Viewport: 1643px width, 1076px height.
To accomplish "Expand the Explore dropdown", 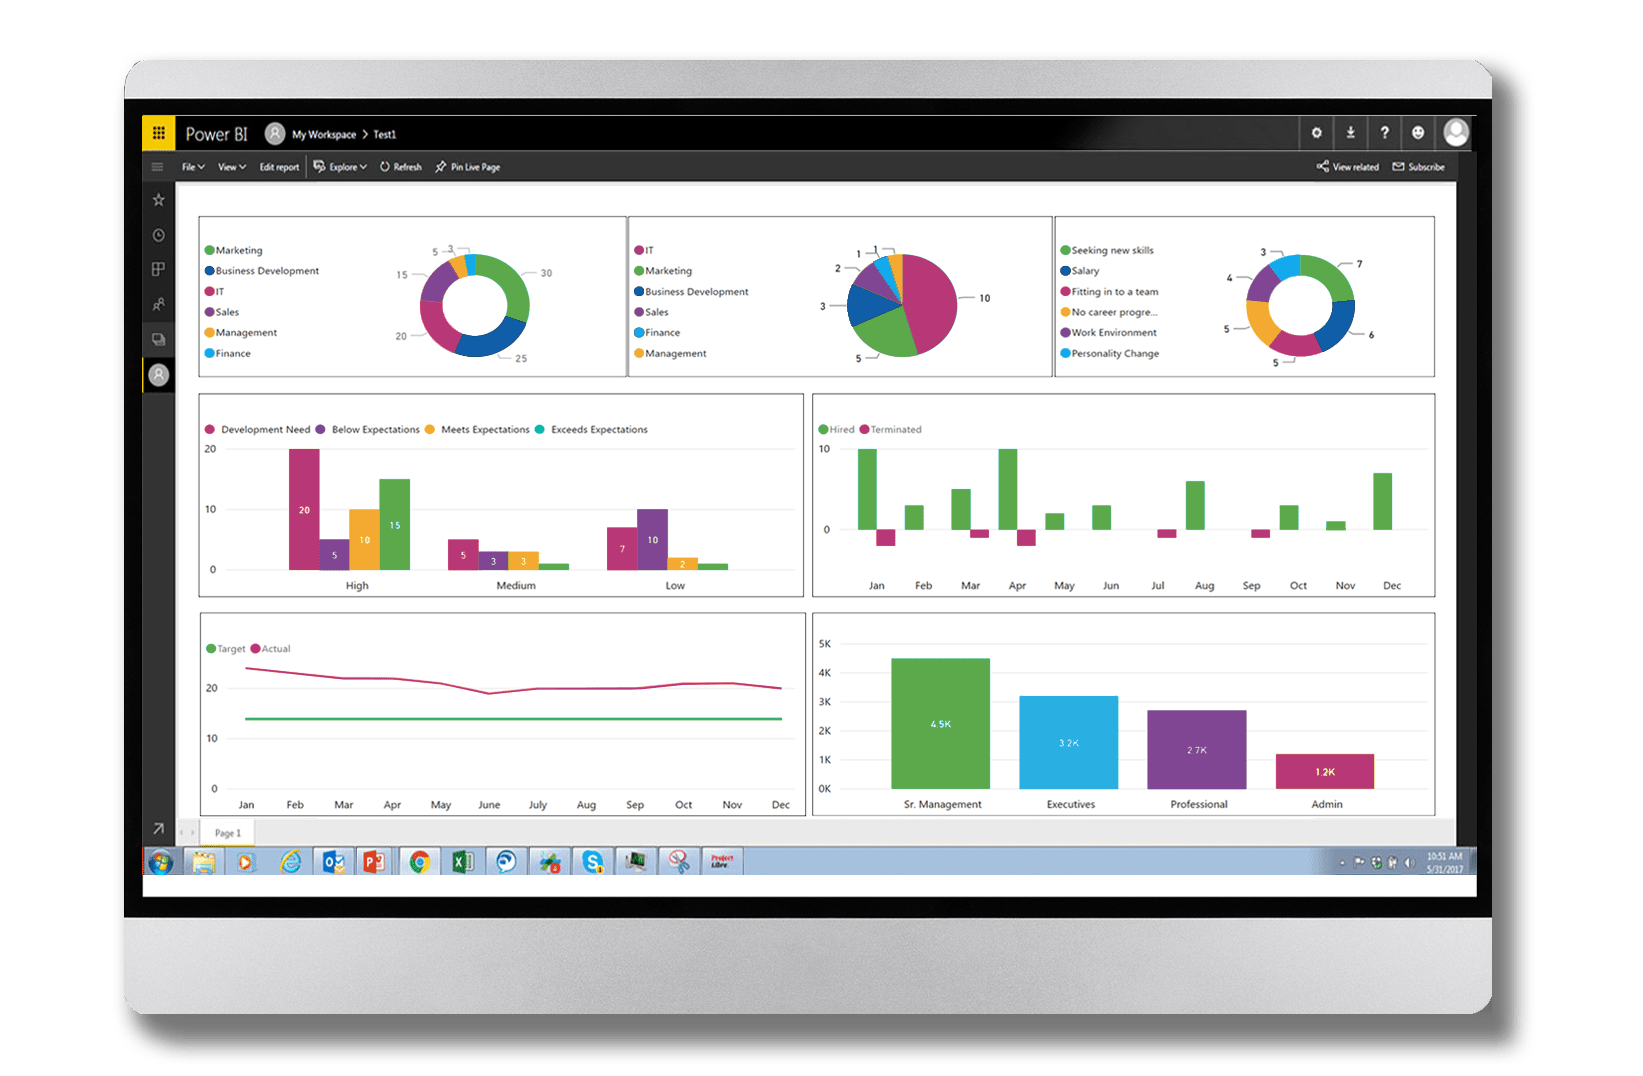I will point(340,167).
